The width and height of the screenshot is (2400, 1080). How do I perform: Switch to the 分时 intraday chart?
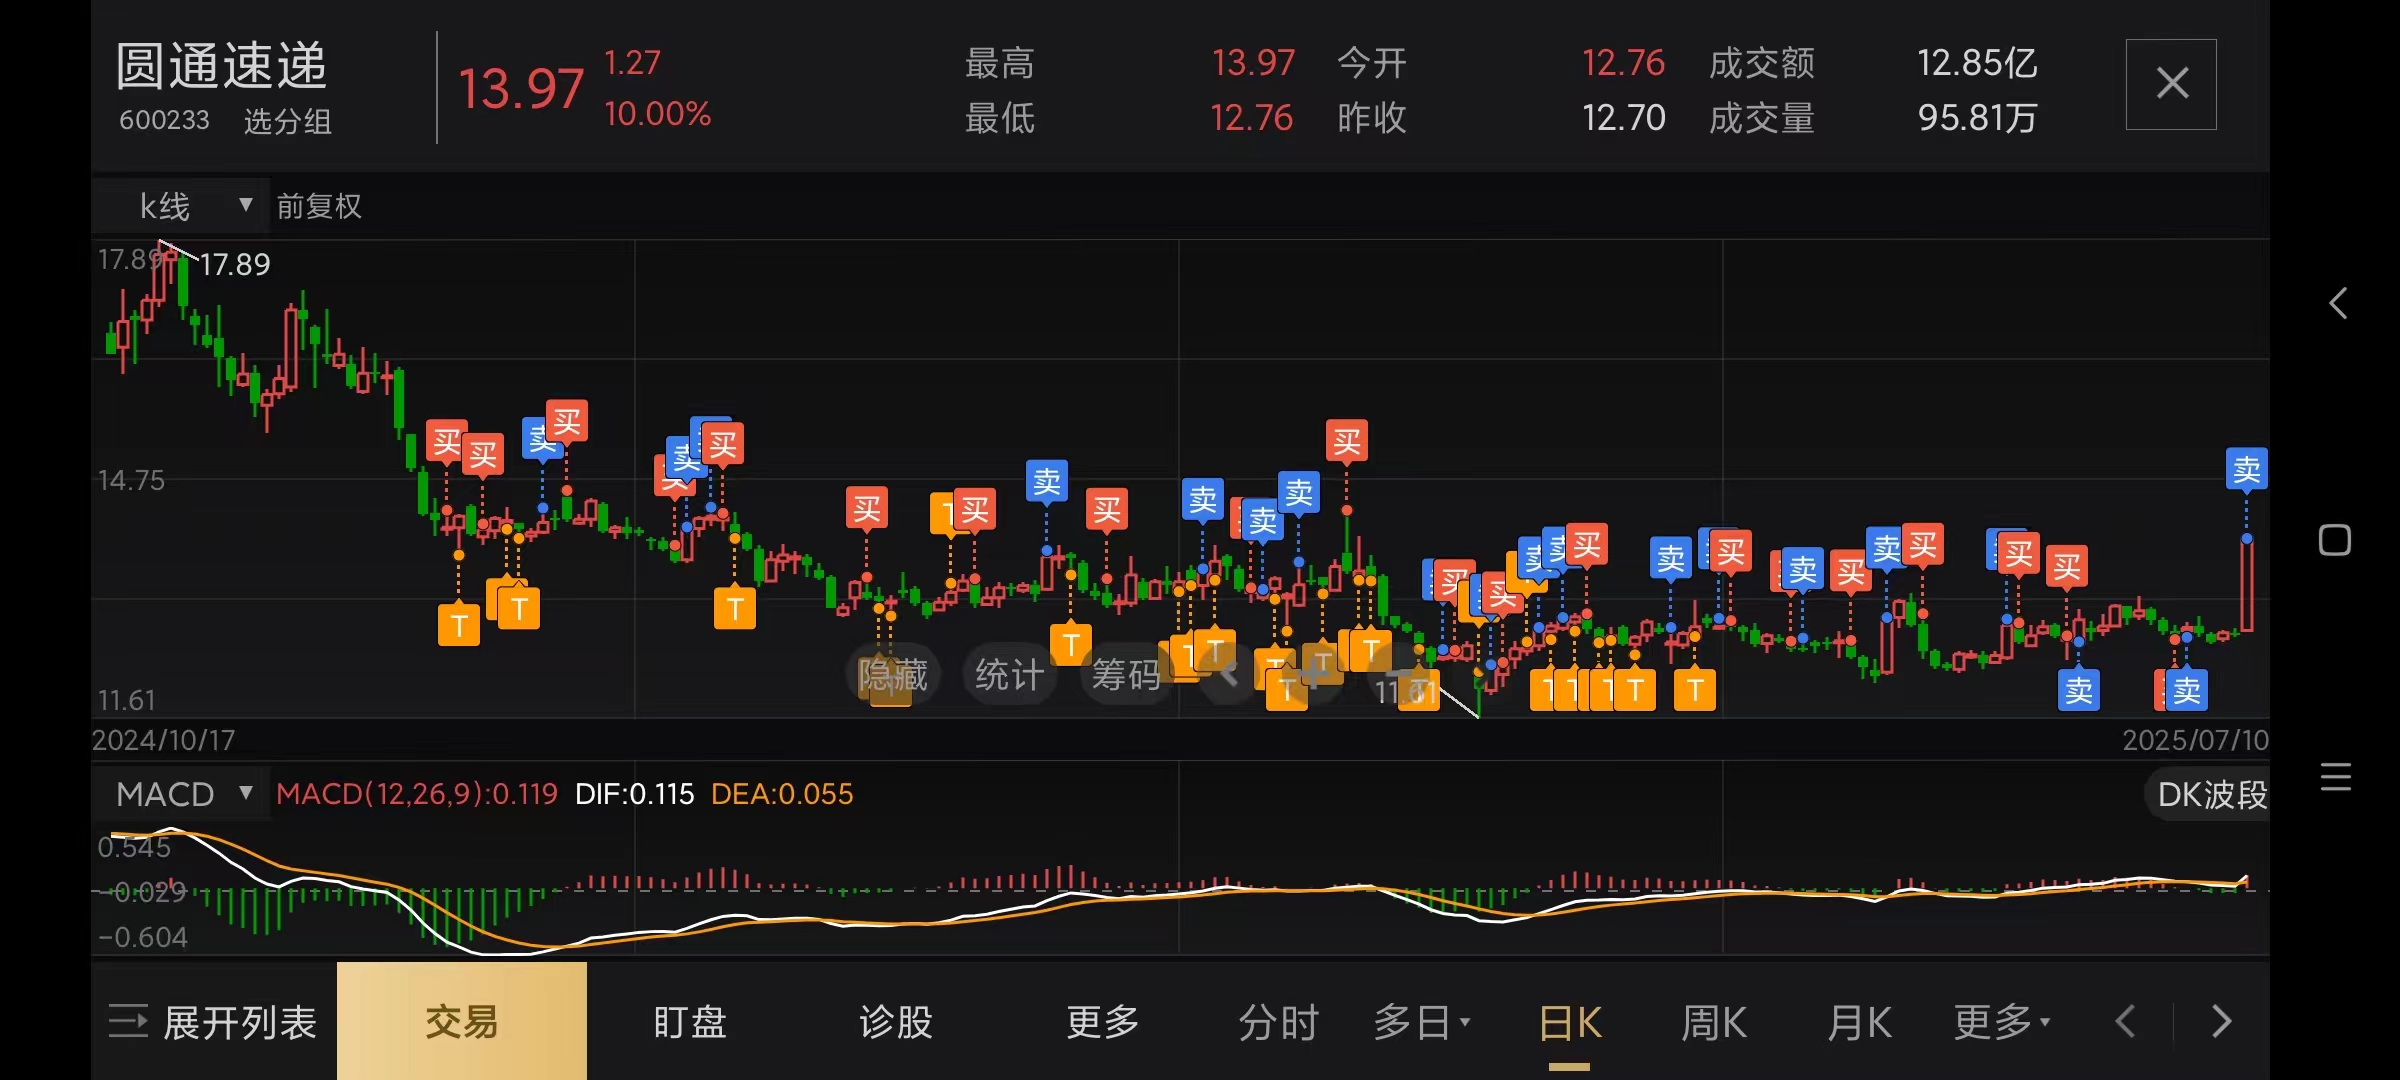tap(1278, 1023)
